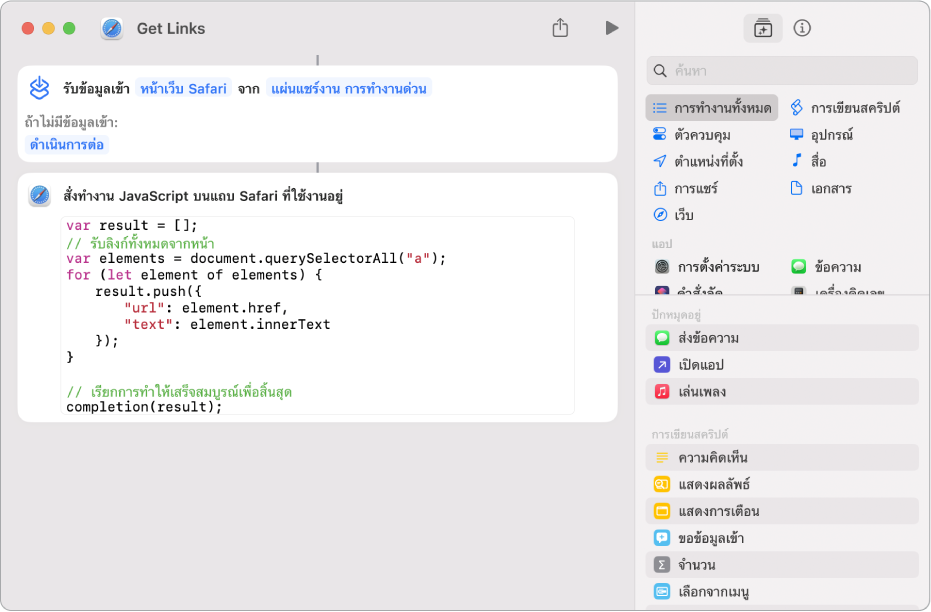Click the ความคิดเห็น yellow lines icon

pyautogui.click(x=662, y=458)
